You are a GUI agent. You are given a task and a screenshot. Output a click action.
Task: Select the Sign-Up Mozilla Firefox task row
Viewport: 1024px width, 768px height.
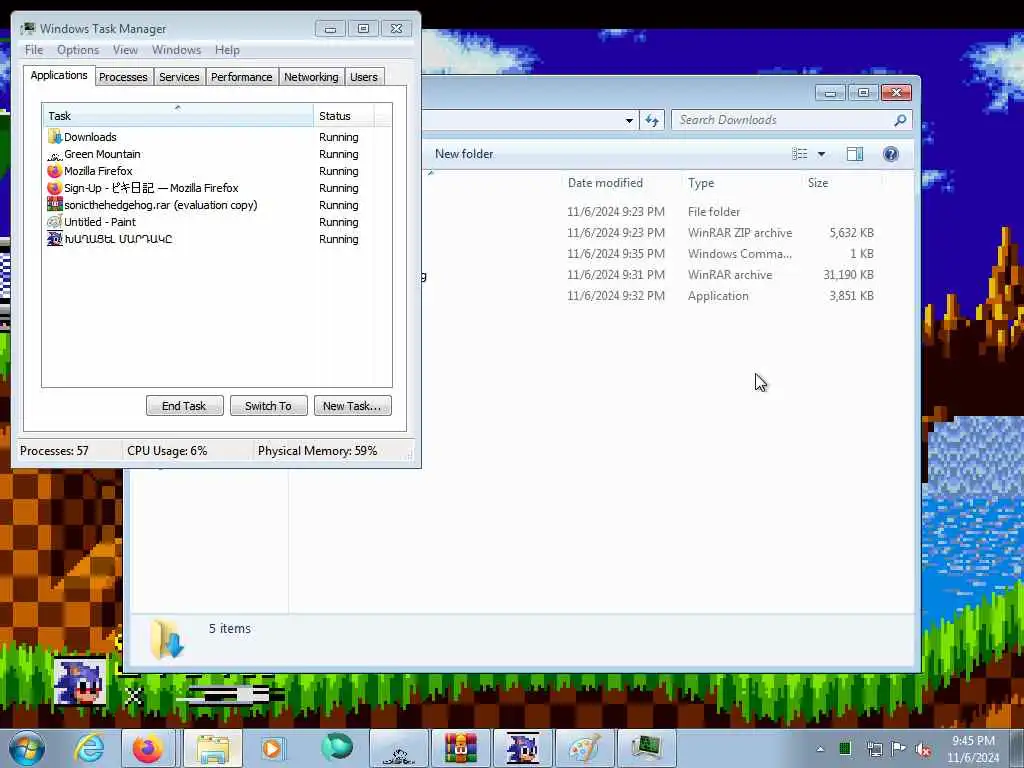tap(217, 188)
